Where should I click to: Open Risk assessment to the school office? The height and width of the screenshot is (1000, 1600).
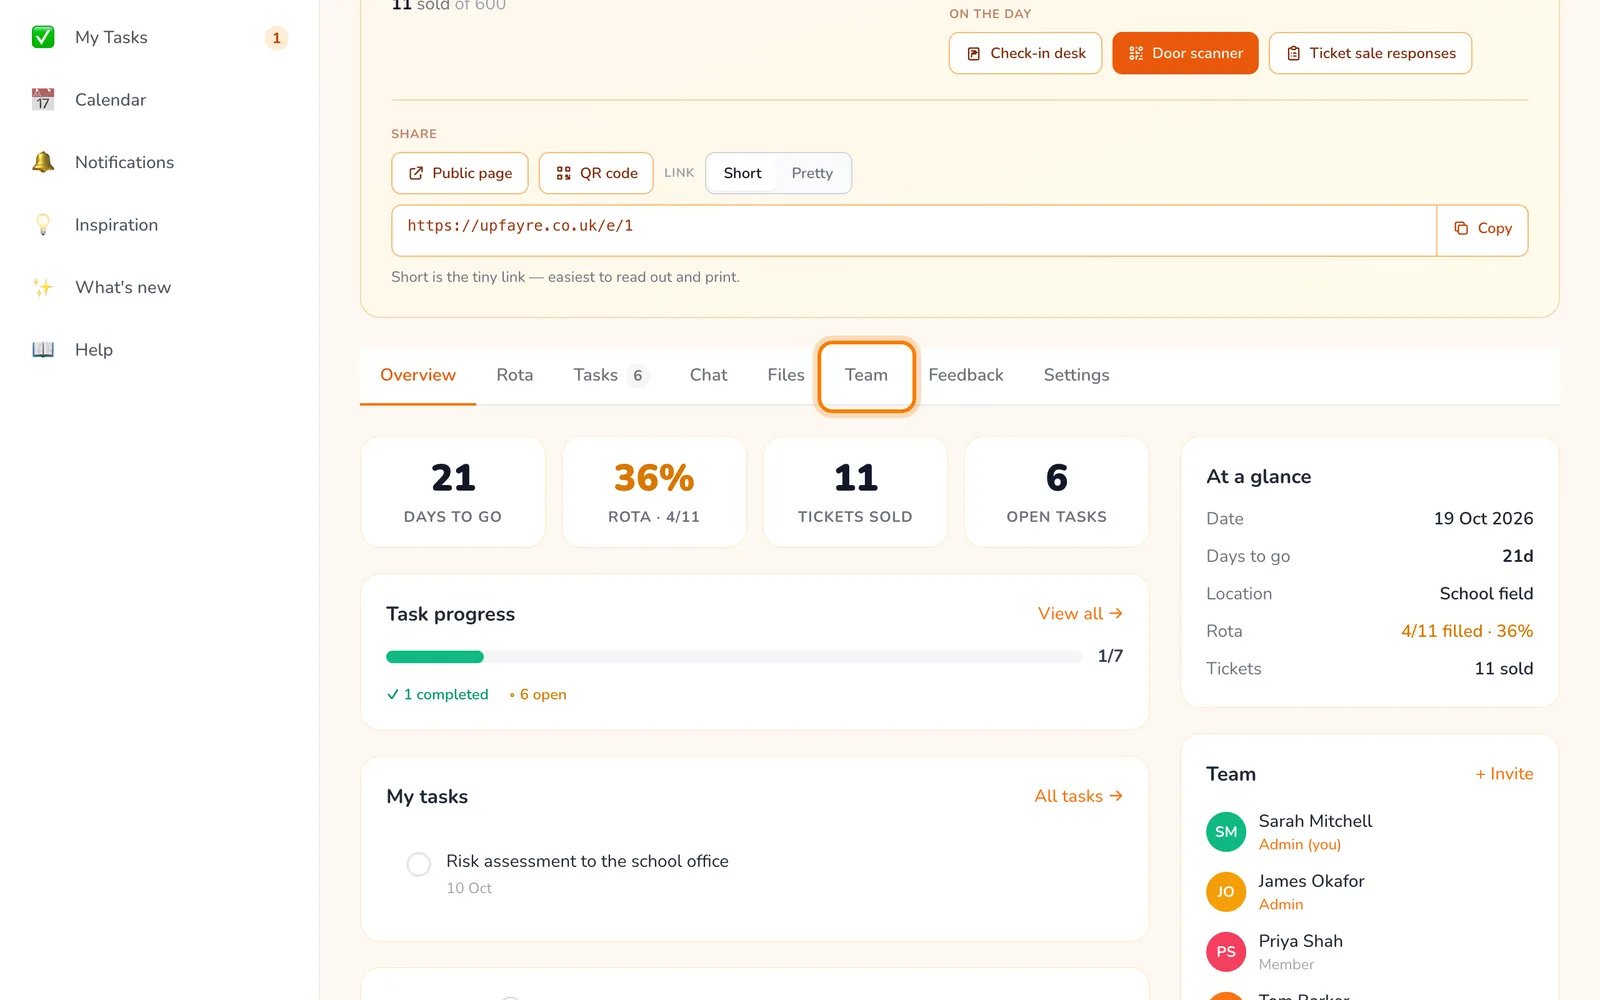(x=587, y=861)
